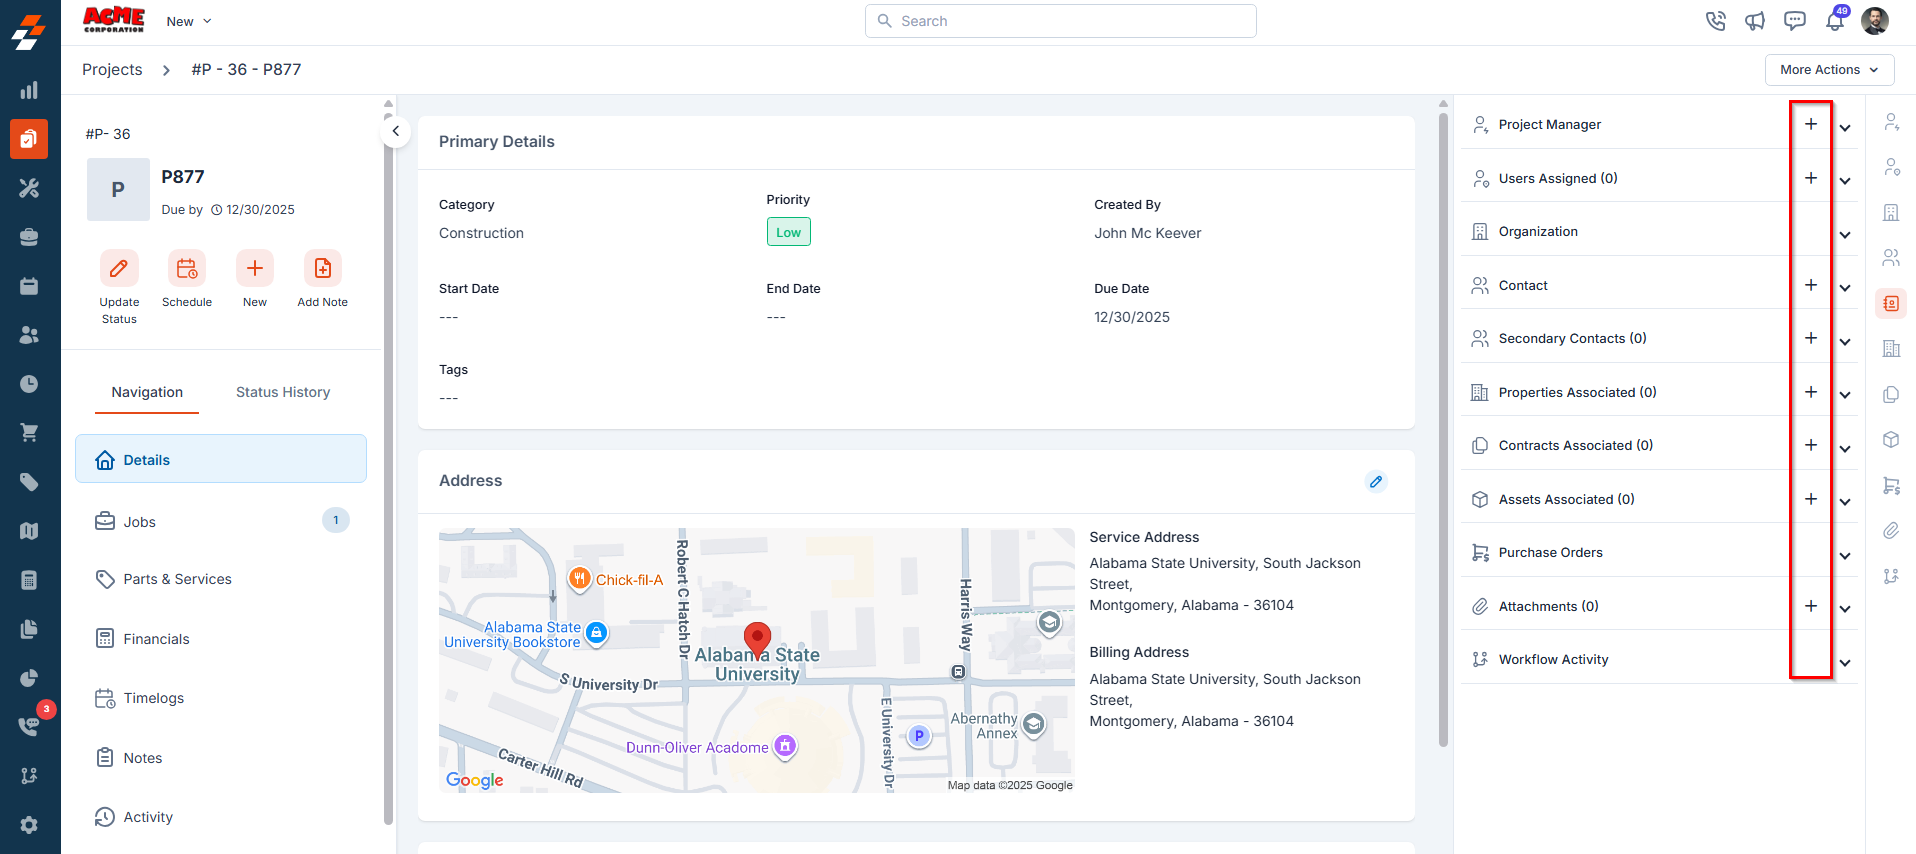The width and height of the screenshot is (1916, 854).
Task: Click the Add Note icon
Action: point(322,269)
